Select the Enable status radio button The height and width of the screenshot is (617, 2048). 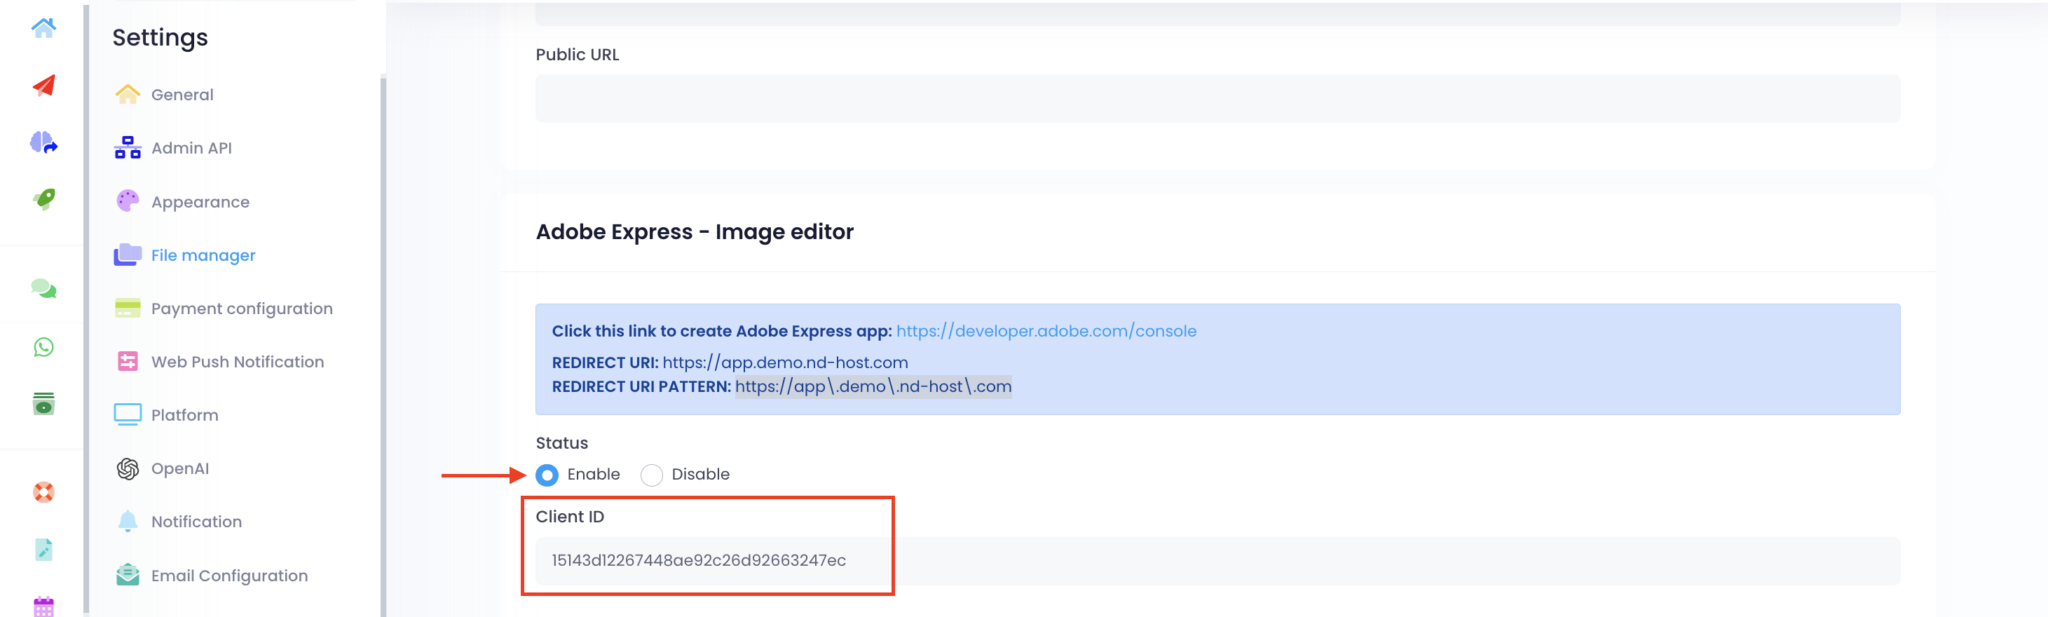pos(547,475)
